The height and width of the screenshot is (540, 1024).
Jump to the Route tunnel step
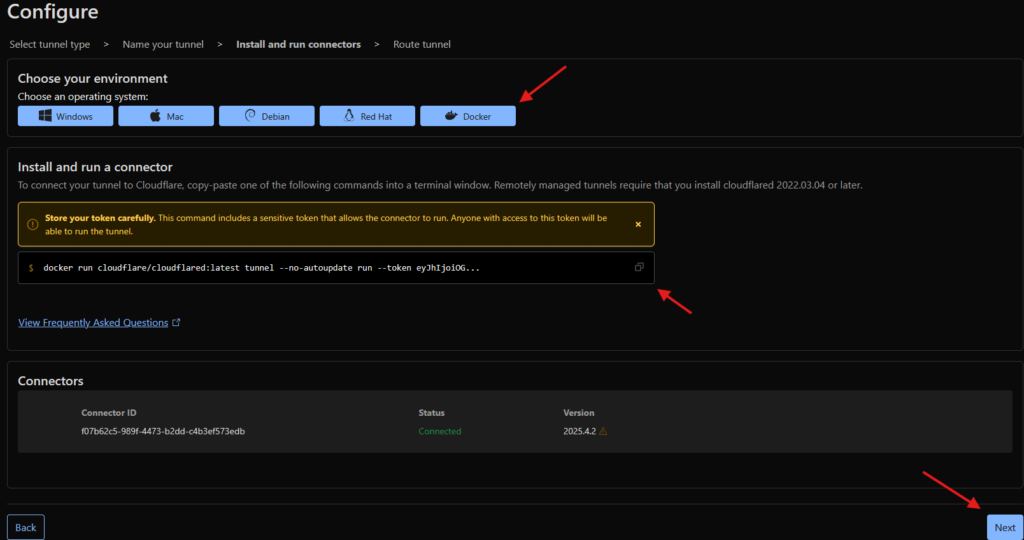point(422,44)
